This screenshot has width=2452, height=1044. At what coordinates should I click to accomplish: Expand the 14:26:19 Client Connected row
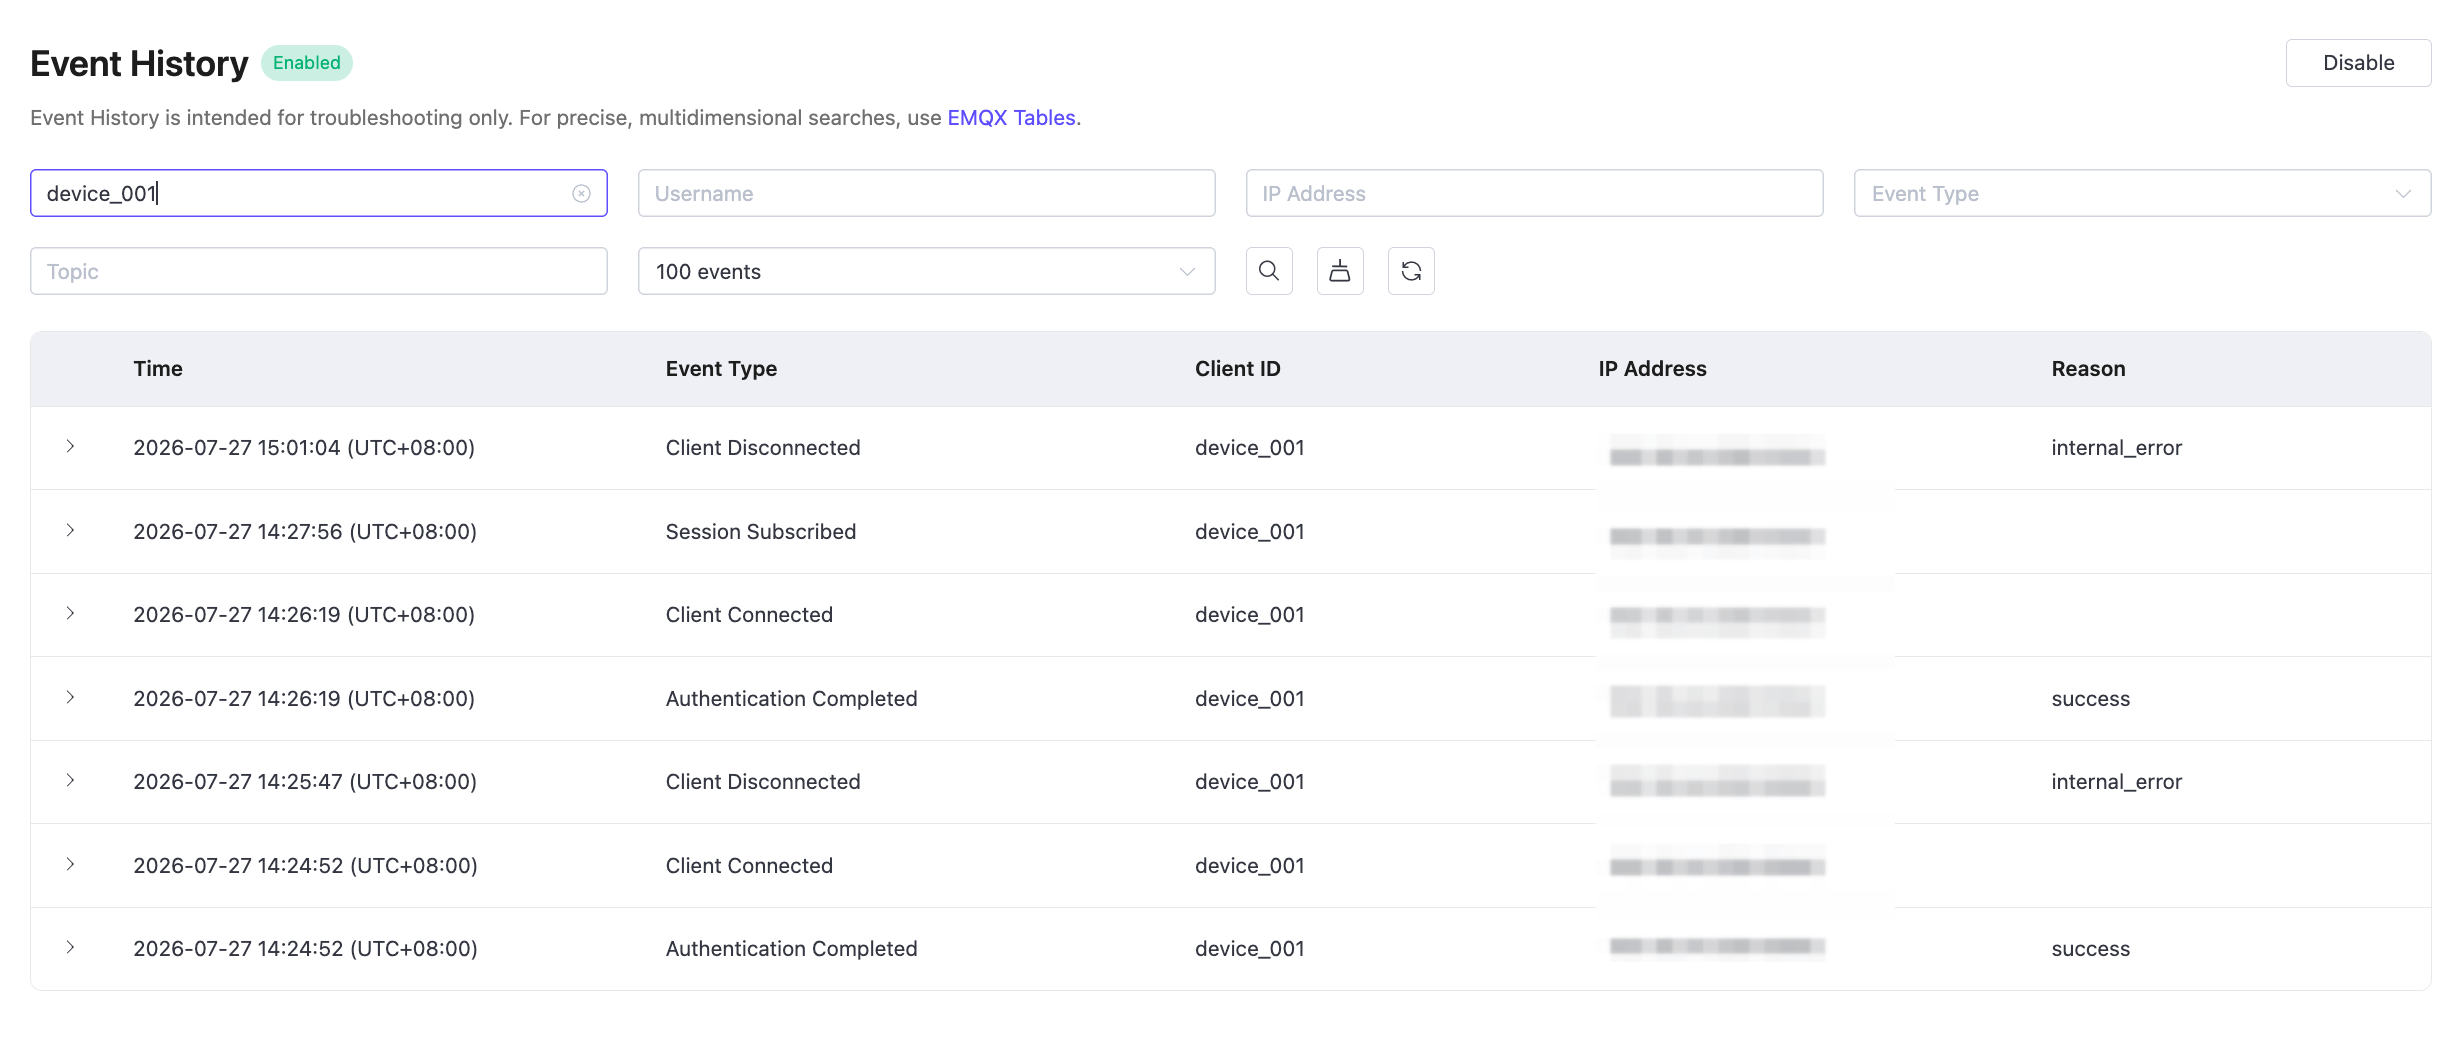click(x=70, y=613)
